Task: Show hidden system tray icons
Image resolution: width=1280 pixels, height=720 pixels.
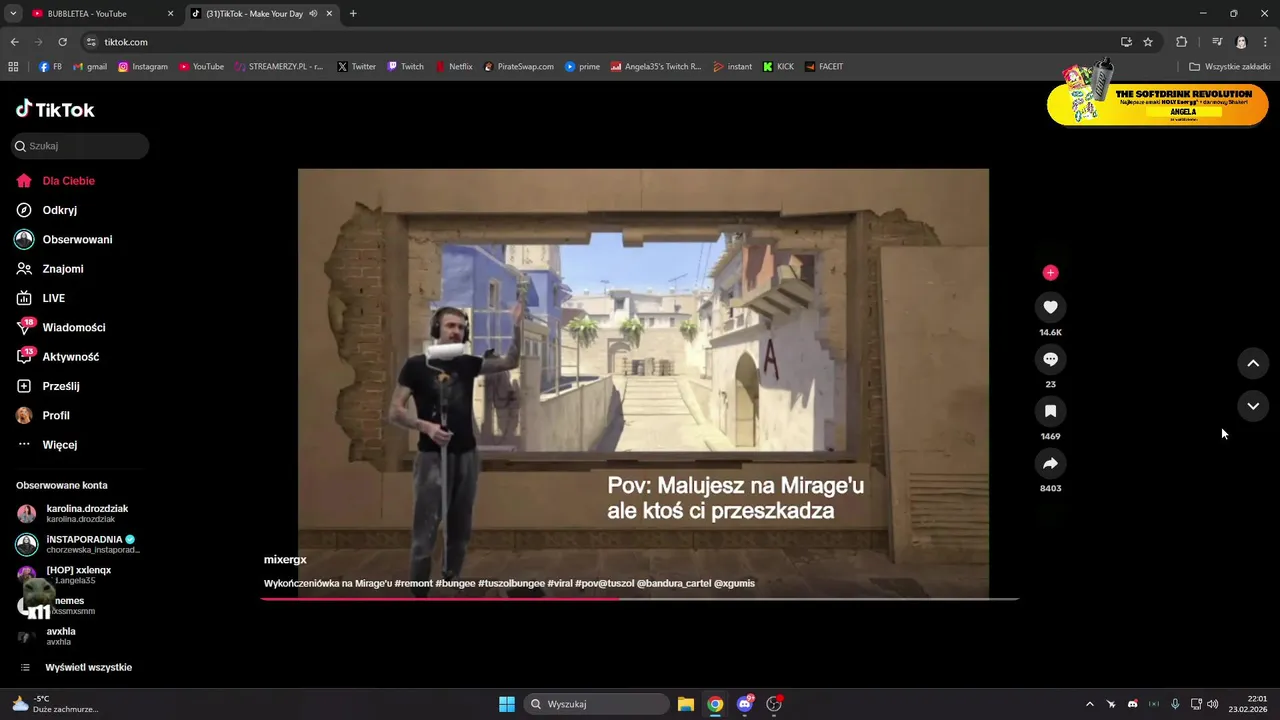Action: click(x=1090, y=704)
